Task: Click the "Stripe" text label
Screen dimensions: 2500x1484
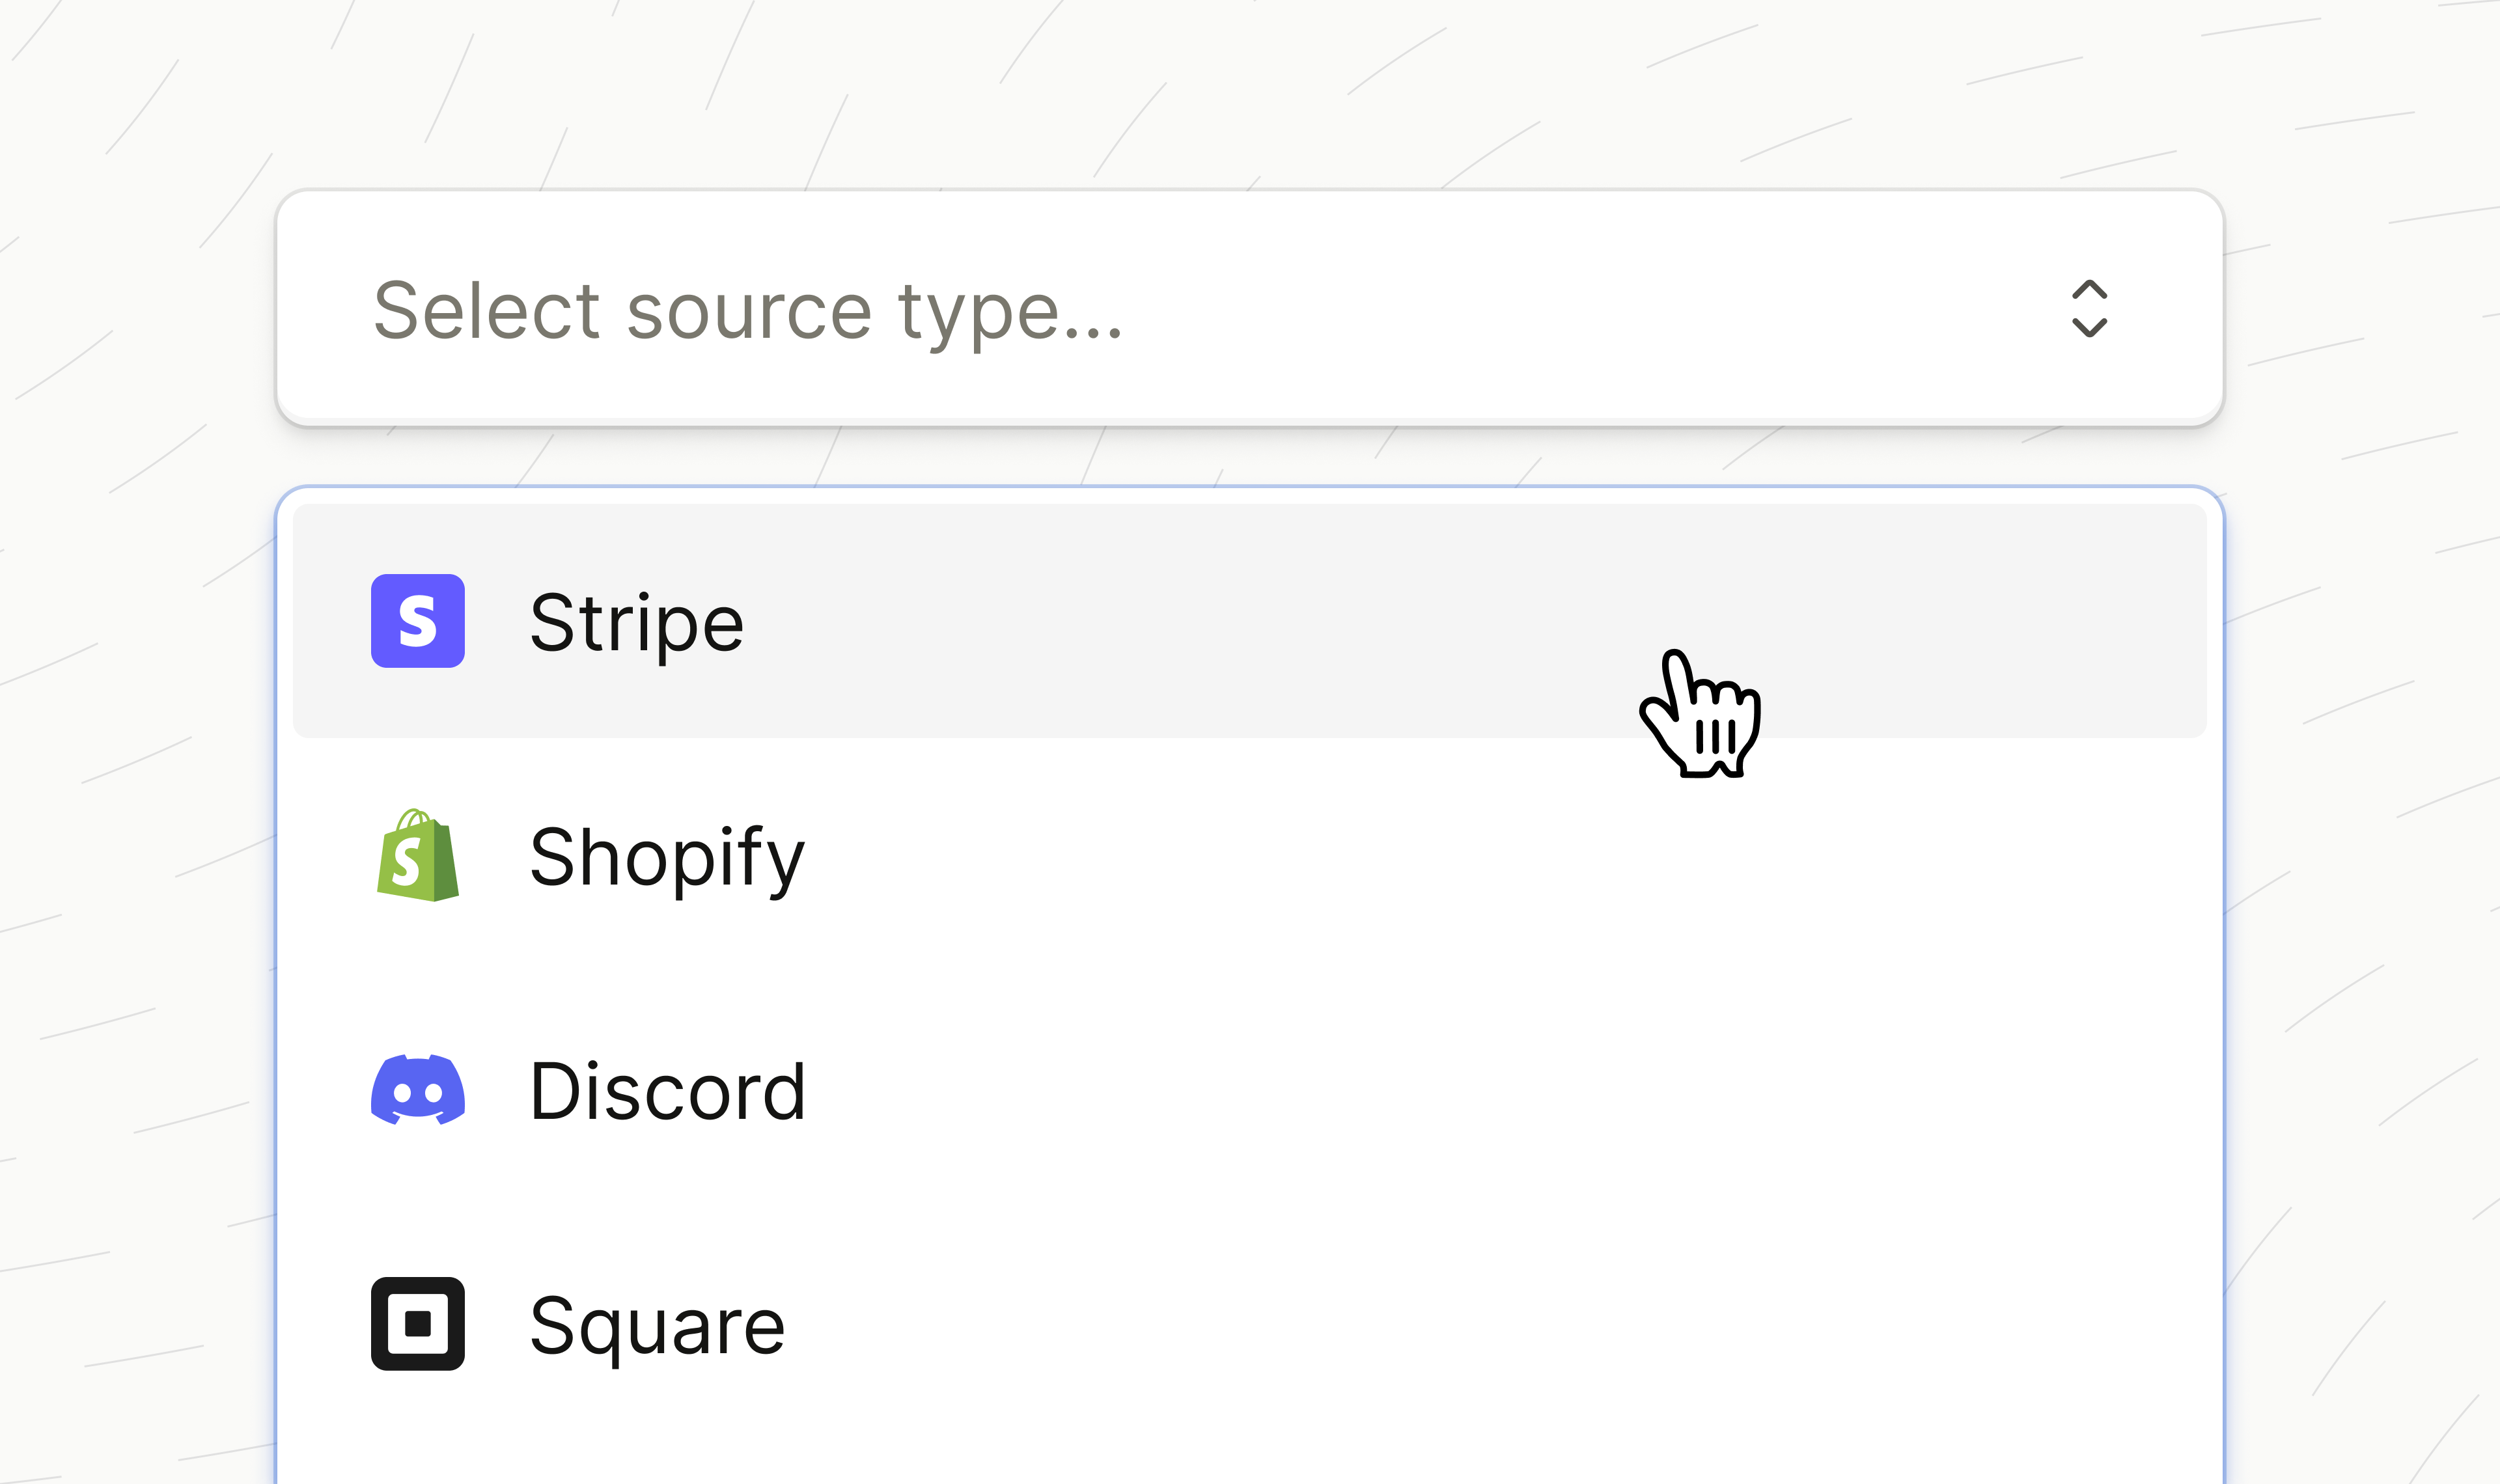Action: (x=637, y=623)
